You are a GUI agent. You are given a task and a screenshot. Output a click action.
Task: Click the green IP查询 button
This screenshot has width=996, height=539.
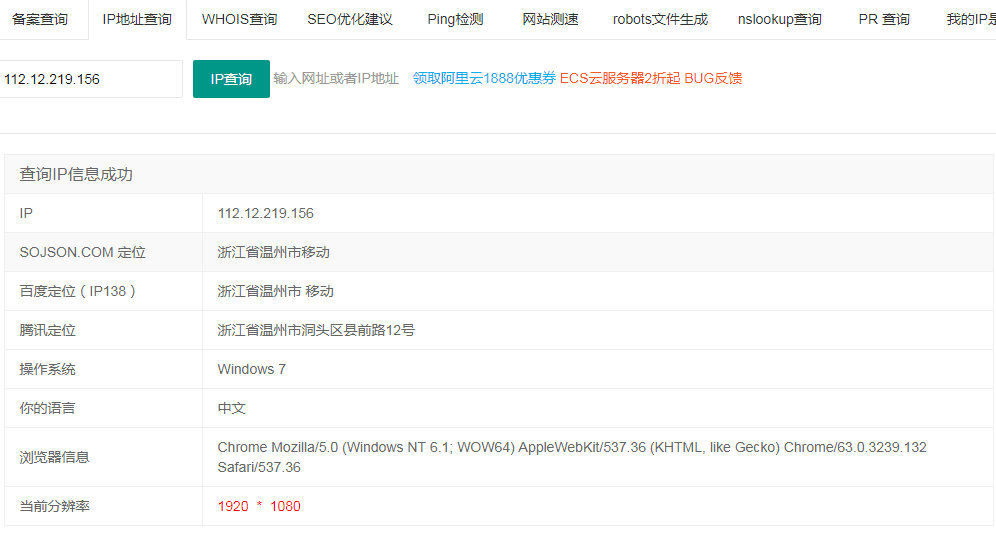[231, 79]
